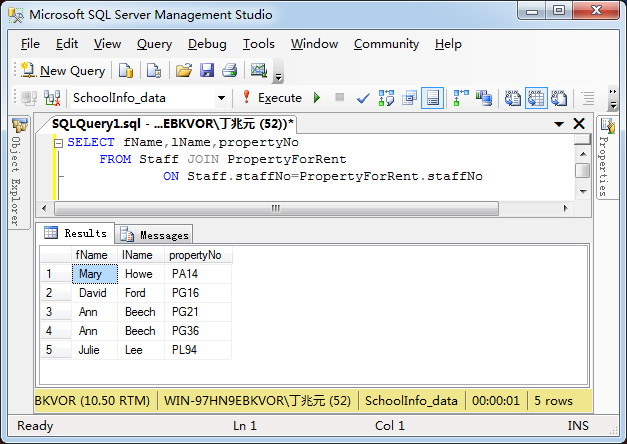Screen dimensions: 627x444
Task: Open the Properties side panel
Action: (x=607, y=157)
